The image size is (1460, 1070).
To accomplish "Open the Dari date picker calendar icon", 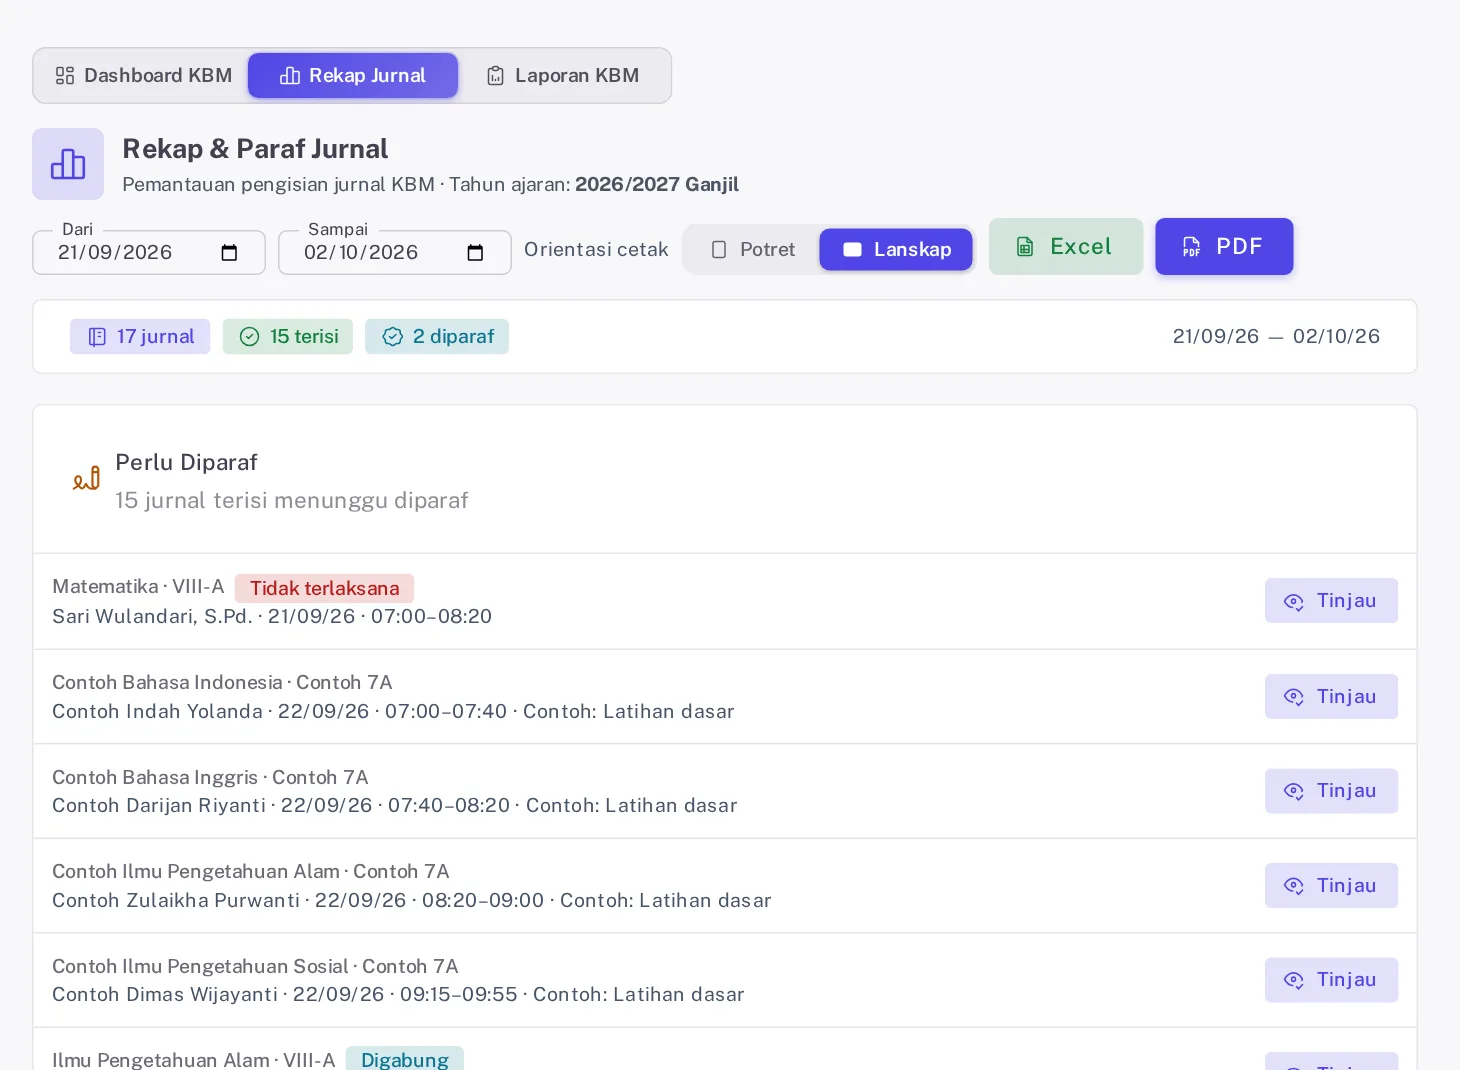I will tap(229, 253).
